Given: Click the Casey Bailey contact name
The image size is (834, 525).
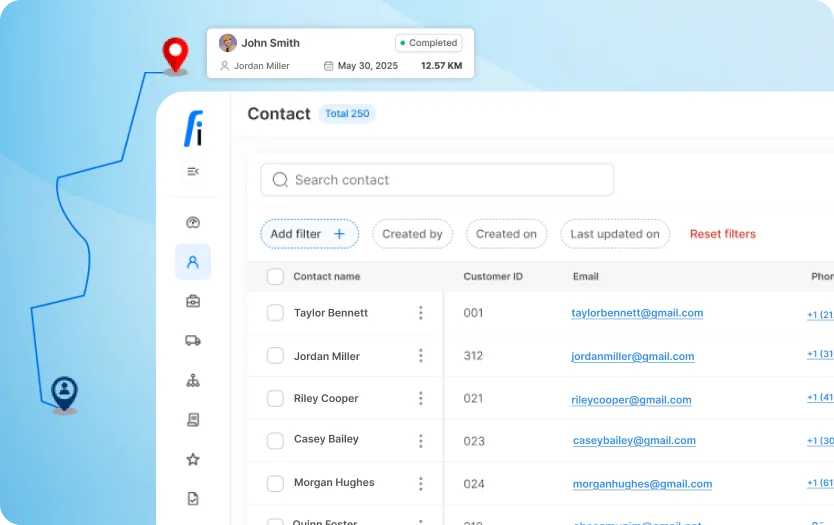Looking at the screenshot, I should [x=326, y=439].
